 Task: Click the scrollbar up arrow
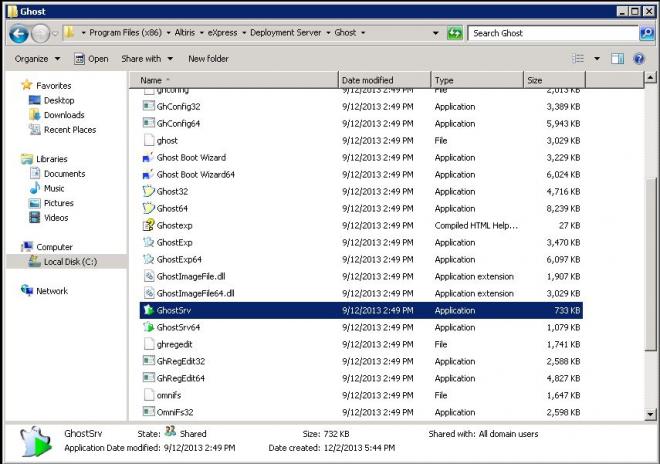[x=650, y=77]
